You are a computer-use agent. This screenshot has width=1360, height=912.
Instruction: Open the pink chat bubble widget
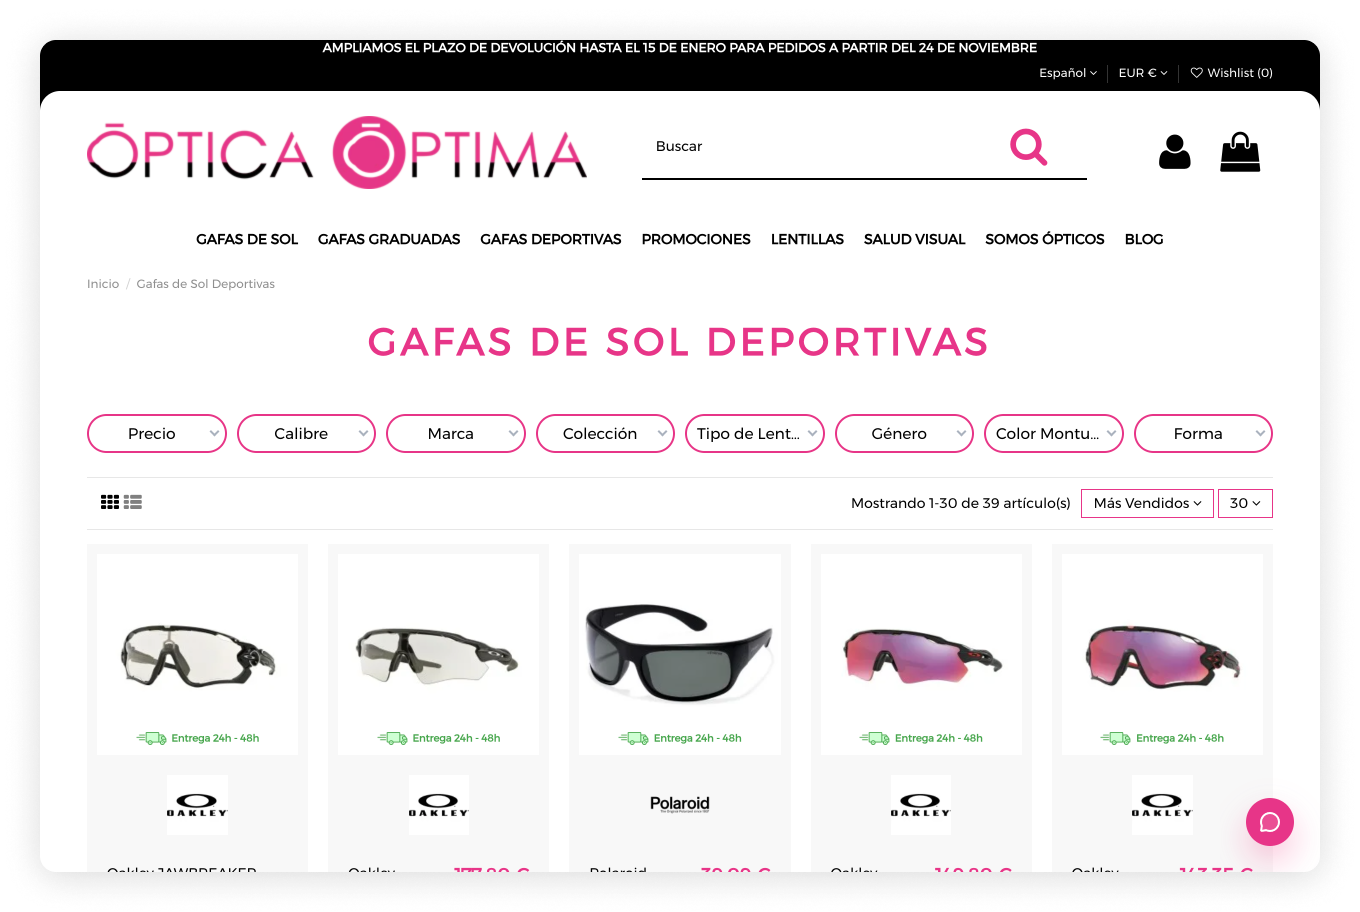pos(1270,822)
